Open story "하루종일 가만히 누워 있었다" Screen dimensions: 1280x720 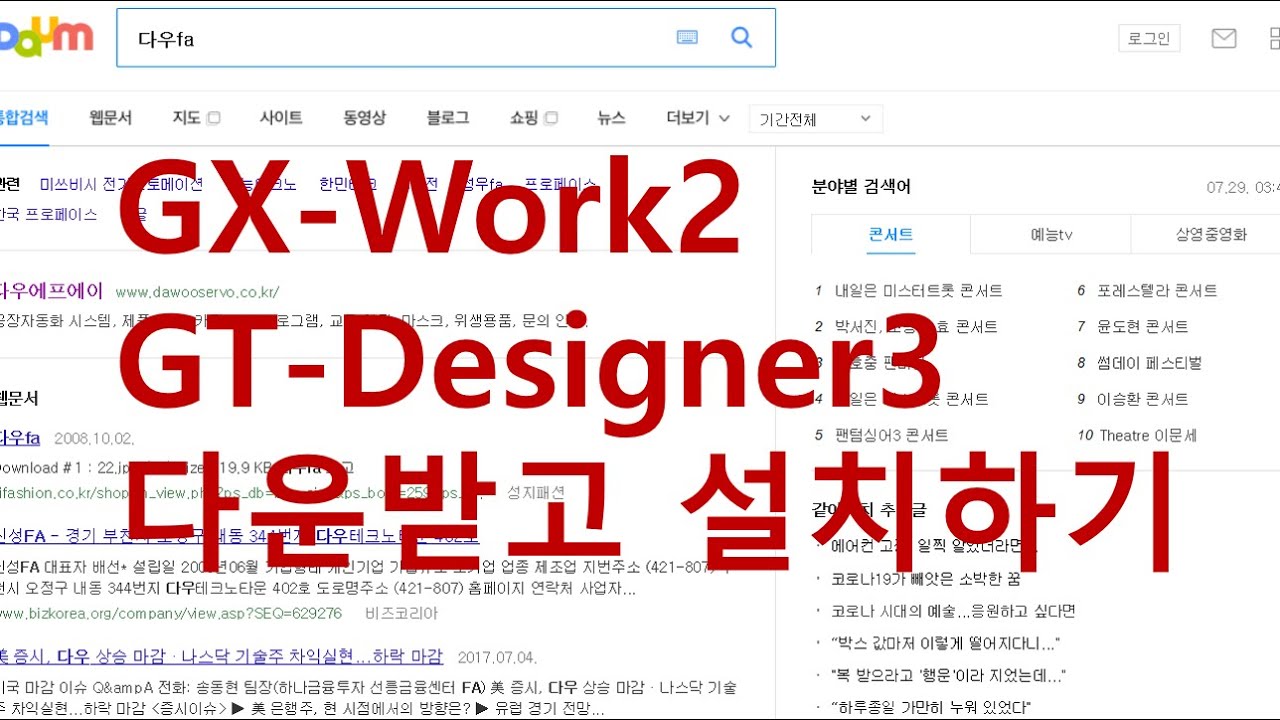coord(931,707)
